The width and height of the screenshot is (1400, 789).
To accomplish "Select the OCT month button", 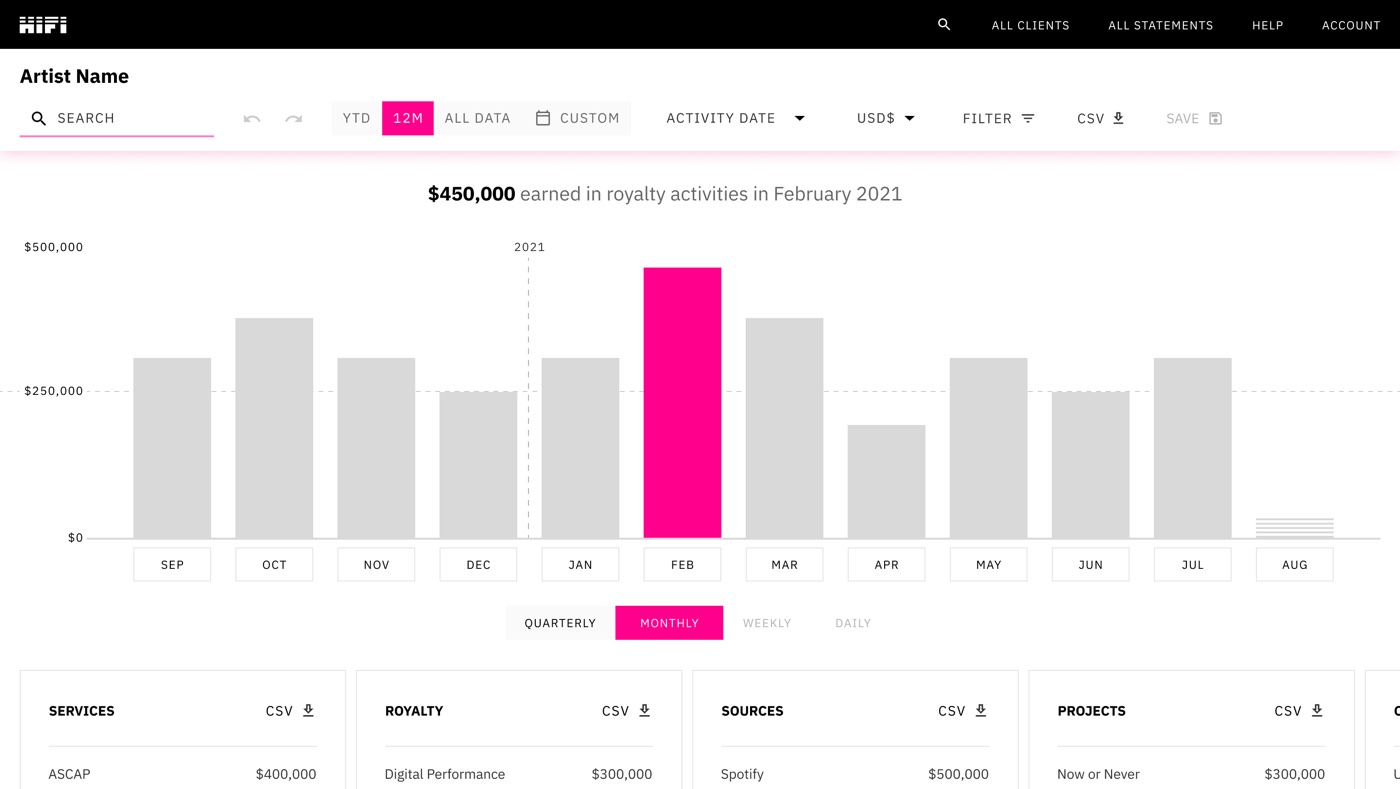I will click(274, 565).
